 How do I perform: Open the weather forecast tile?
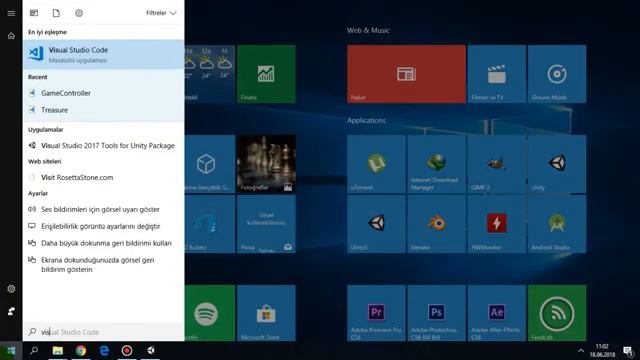[x=210, y=74]
